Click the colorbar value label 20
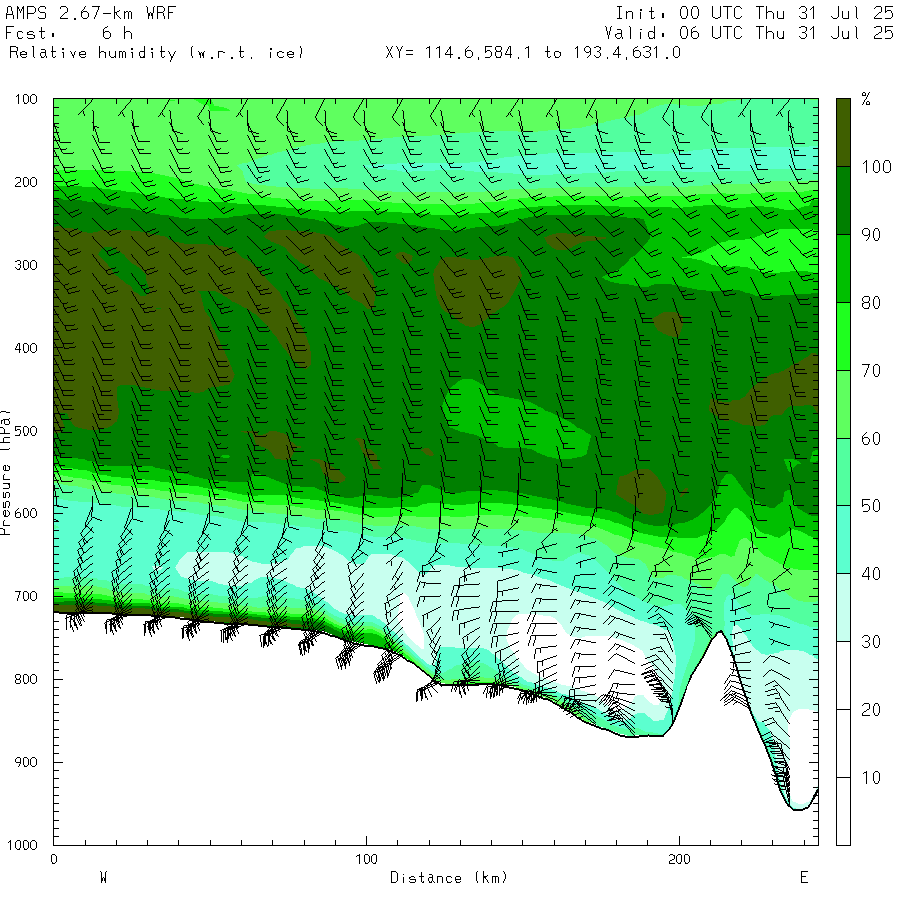The width and height of the screenshot is (900, 900). tap(871, 710)
